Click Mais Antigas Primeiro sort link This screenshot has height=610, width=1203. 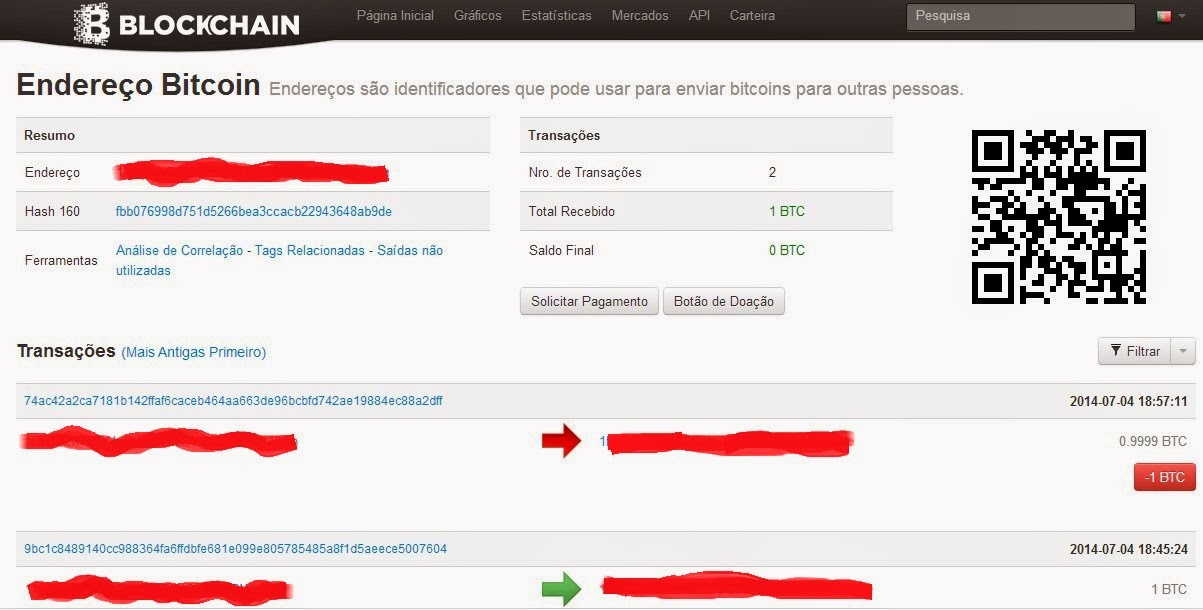click(194, 352)
